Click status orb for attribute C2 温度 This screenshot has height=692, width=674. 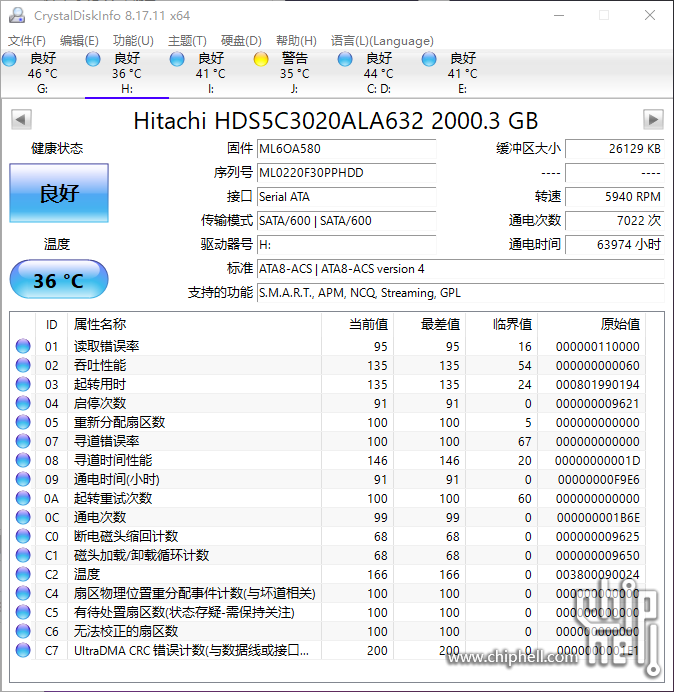pos(23,574)
